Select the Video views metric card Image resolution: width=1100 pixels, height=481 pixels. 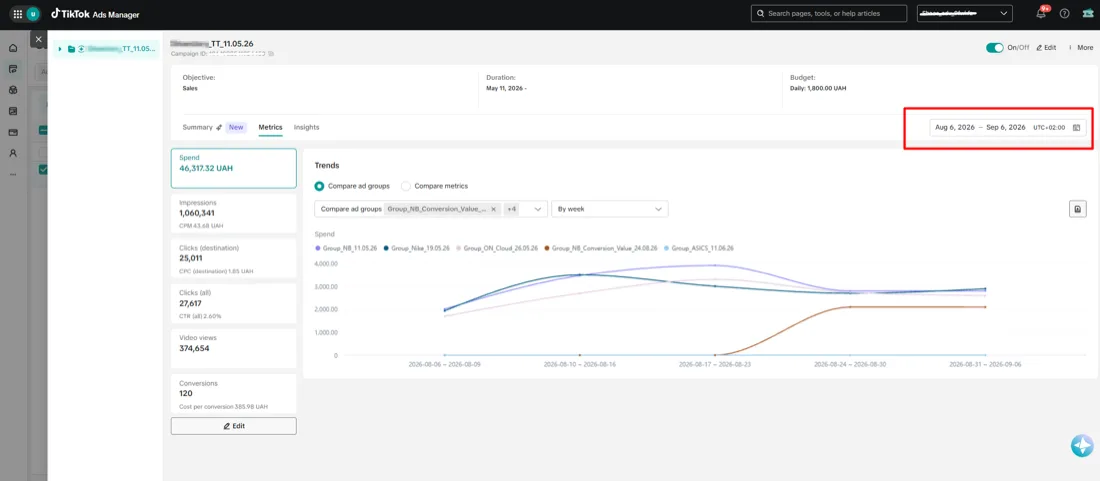point(234,348)
